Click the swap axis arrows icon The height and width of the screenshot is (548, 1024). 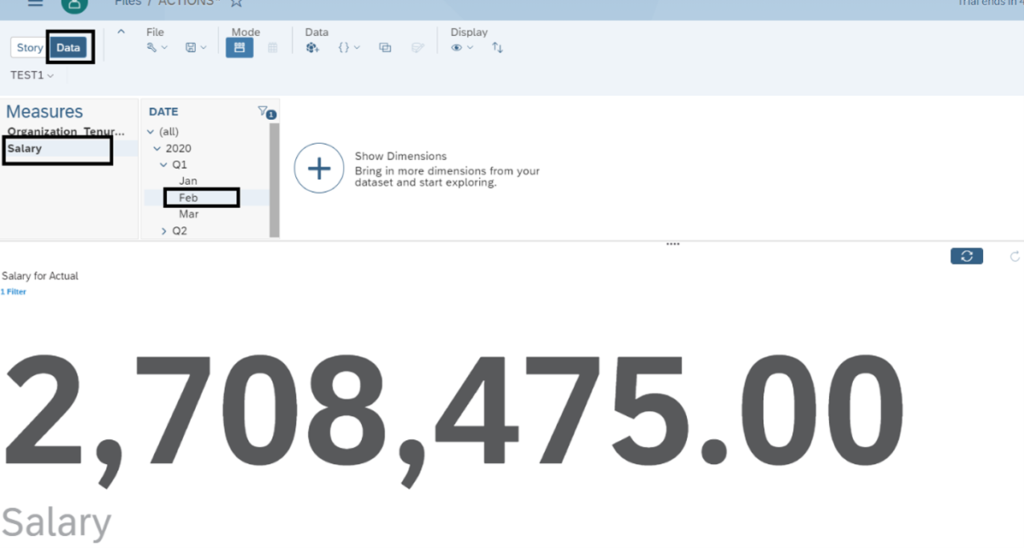click(498, 48)
